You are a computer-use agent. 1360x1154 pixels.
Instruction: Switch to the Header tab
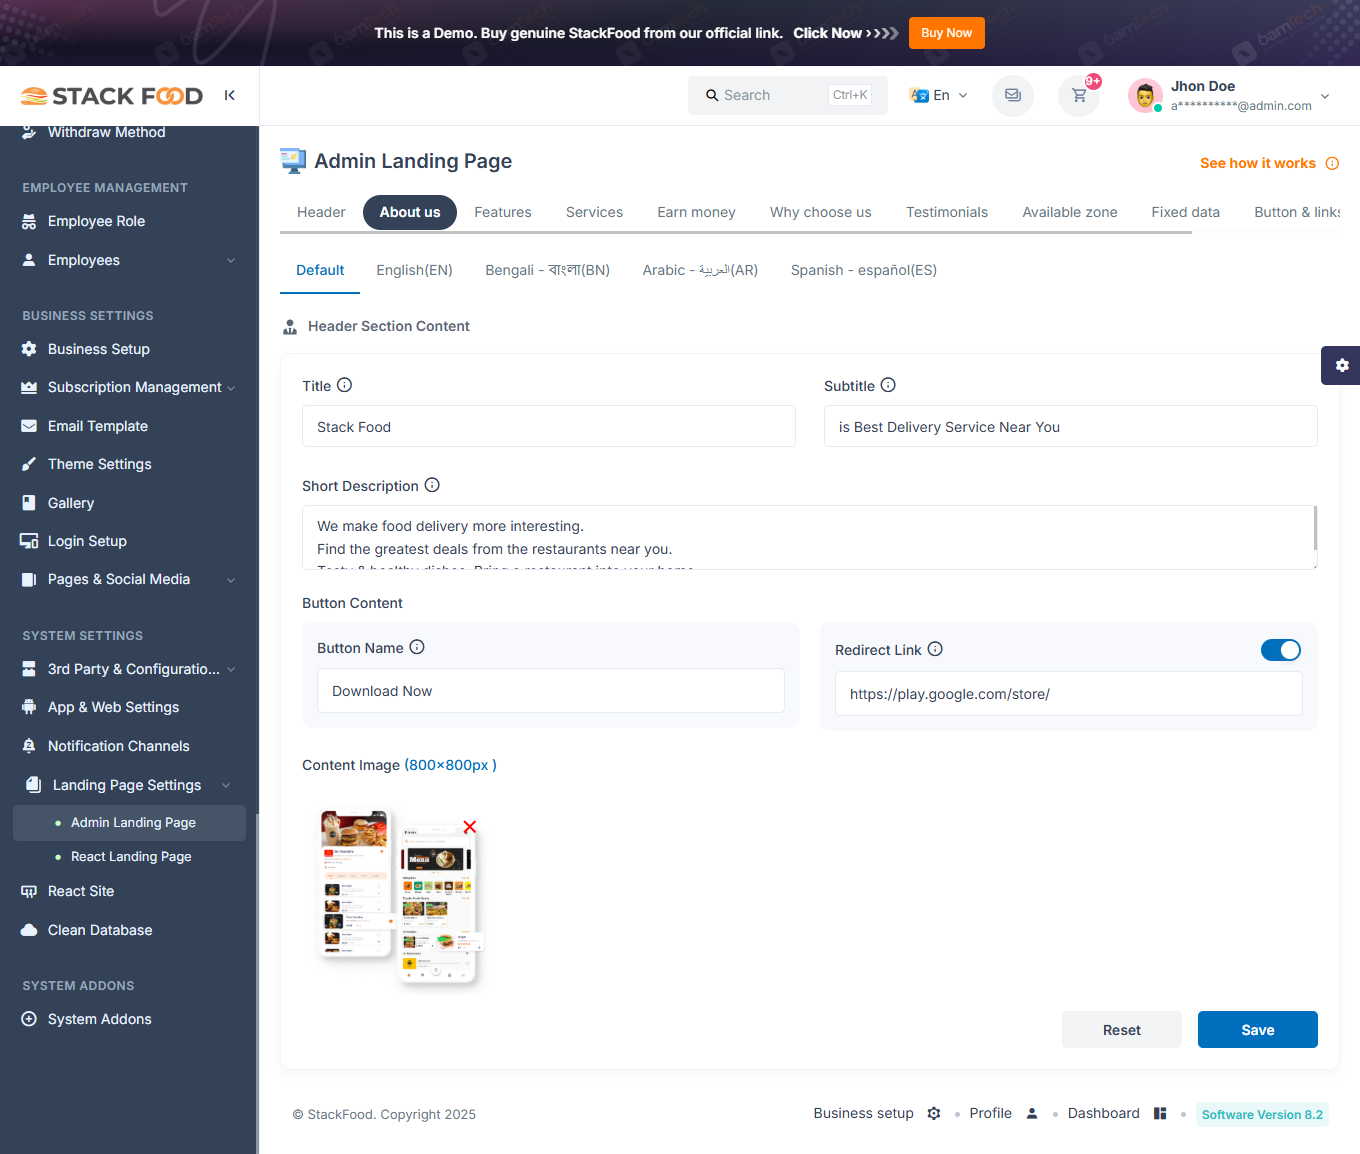[321, 212]
